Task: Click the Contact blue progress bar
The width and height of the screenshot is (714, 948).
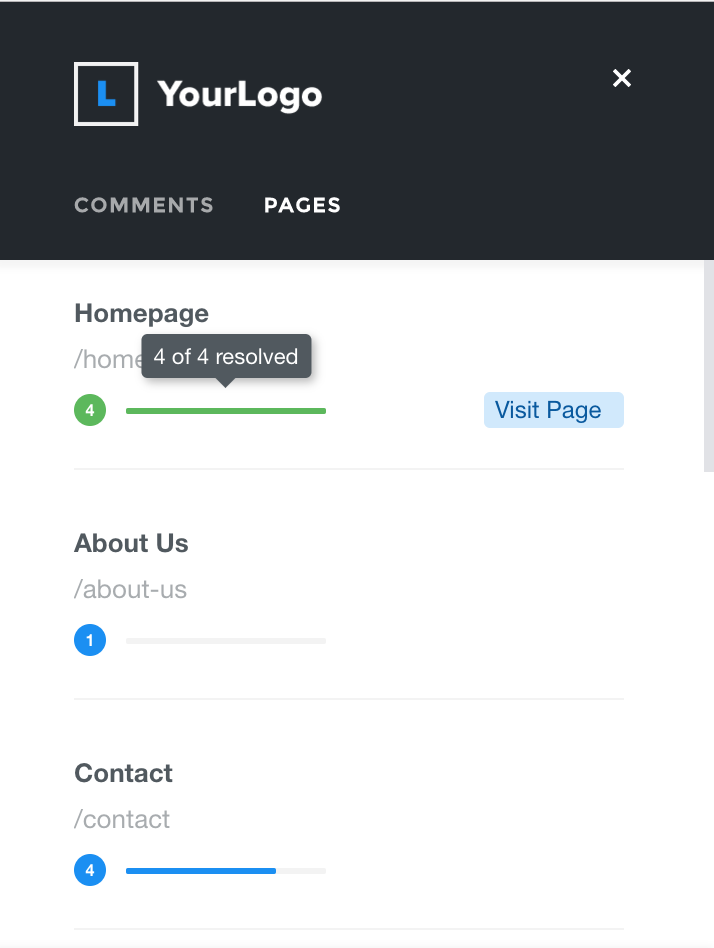Action: pos(226,871)
